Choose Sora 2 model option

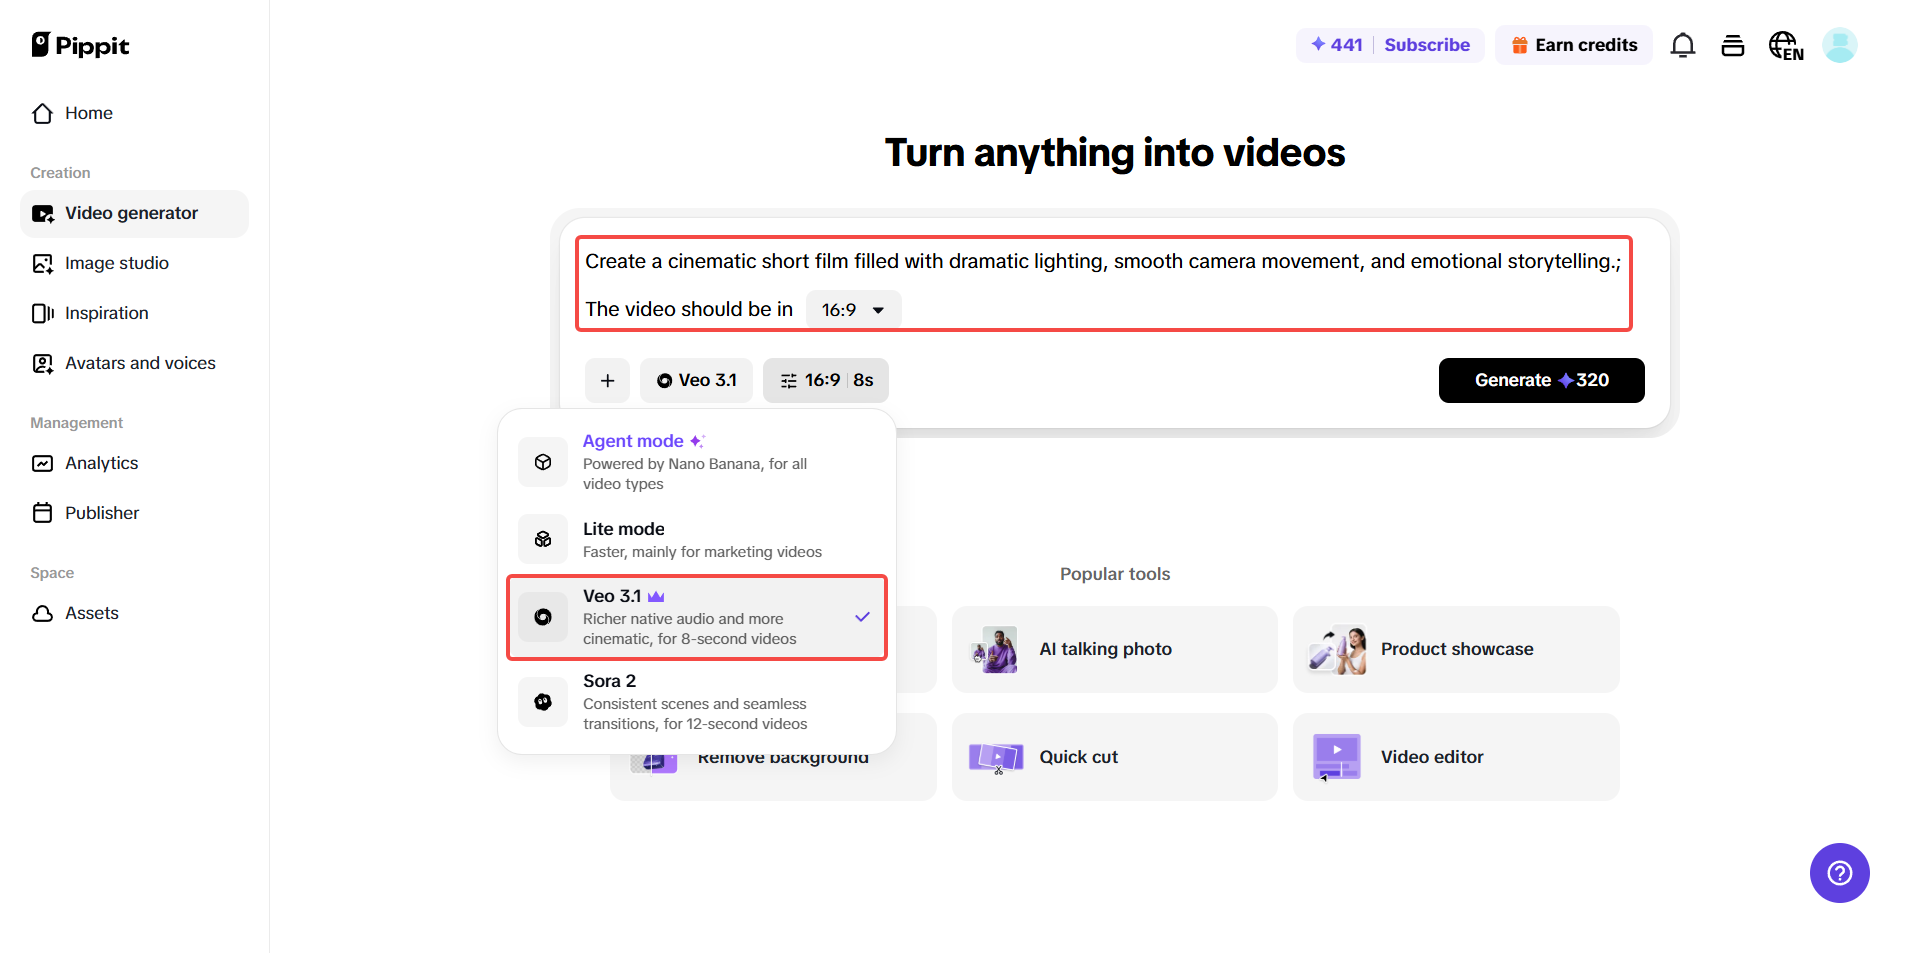(x=697, y=702)
